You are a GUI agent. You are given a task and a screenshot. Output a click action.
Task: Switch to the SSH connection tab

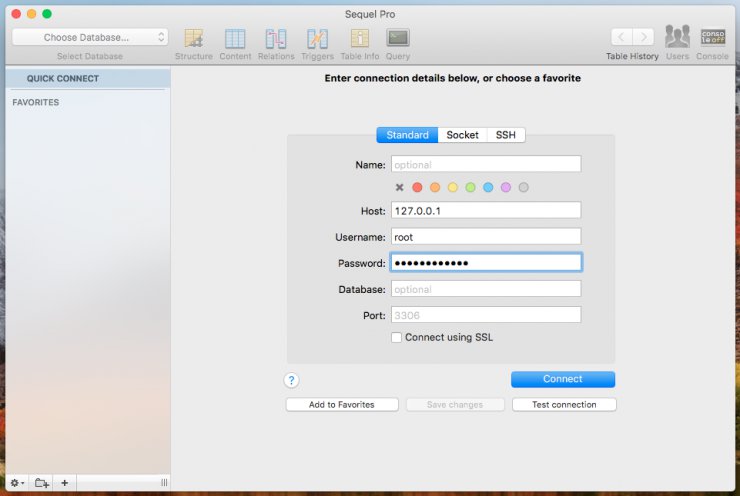[506, 135]
